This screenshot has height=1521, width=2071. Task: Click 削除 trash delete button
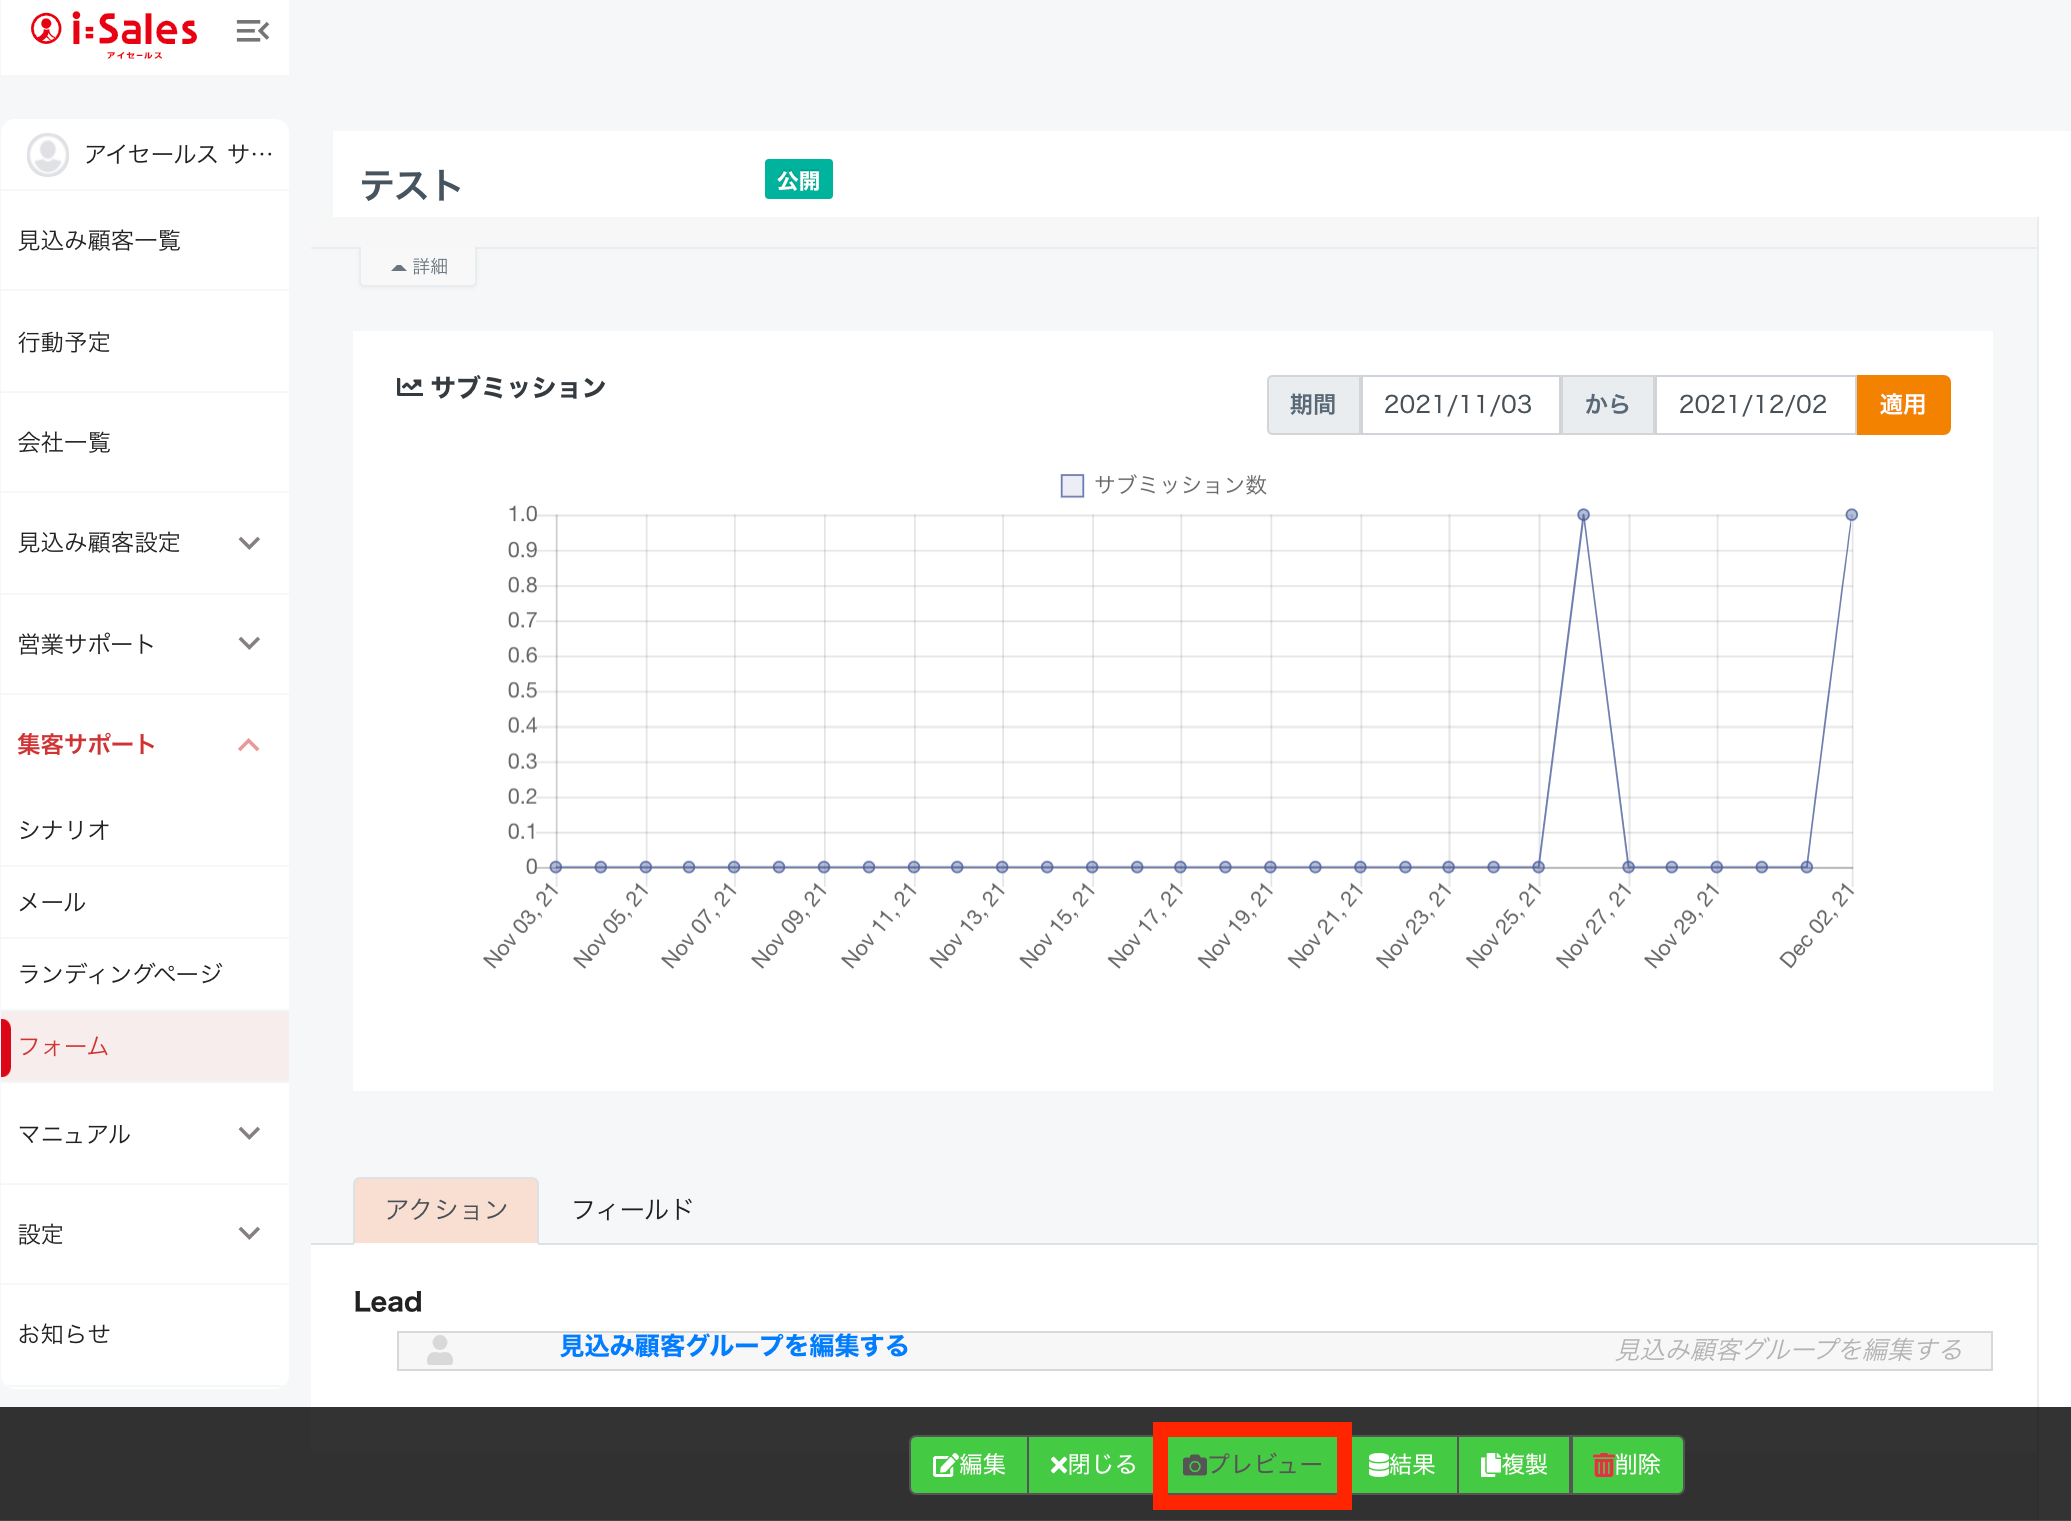pos(1627,1465)
